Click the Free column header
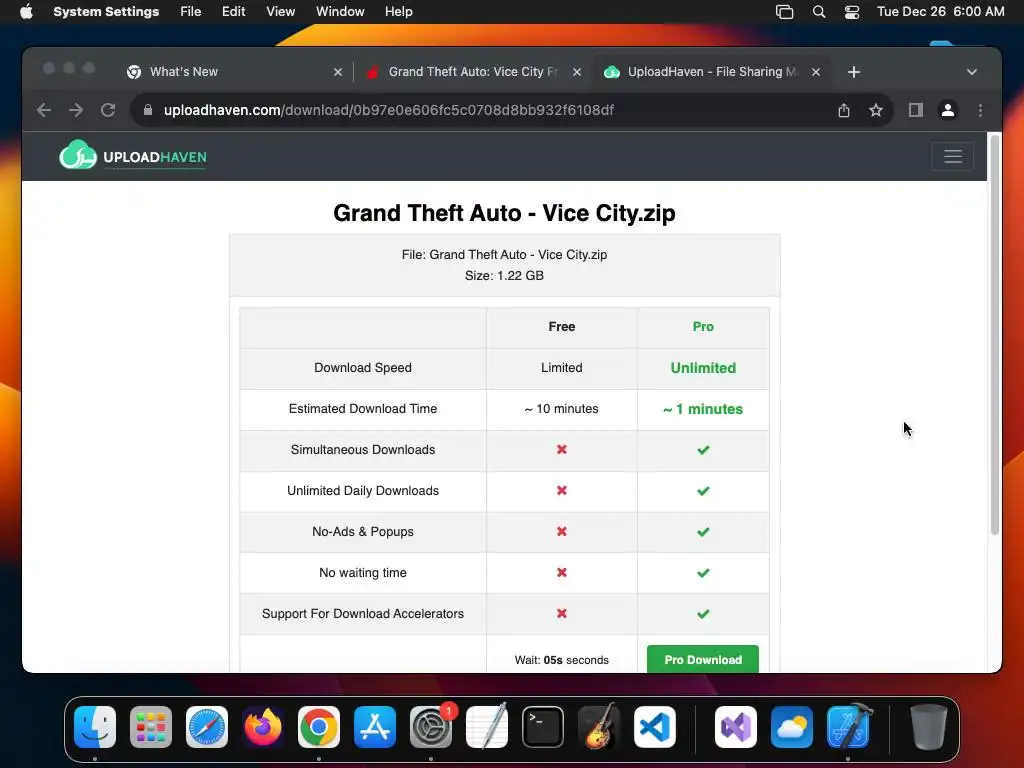This screenshot has width=1024, height=768. coord(562,327)
